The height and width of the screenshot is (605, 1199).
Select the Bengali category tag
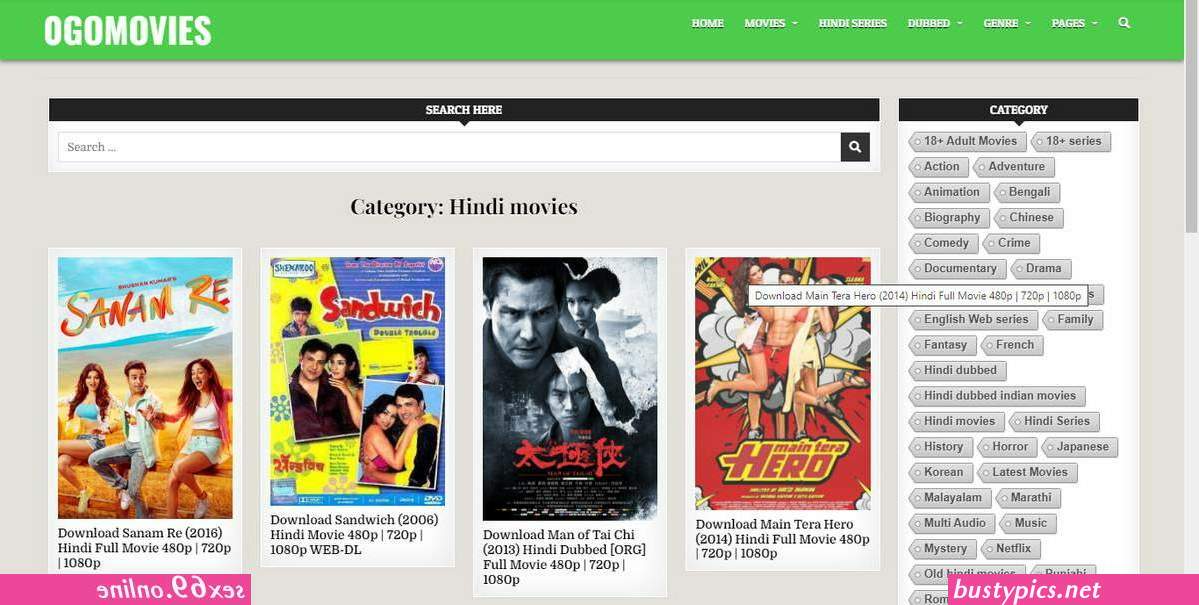click(x=1027, y=192)
